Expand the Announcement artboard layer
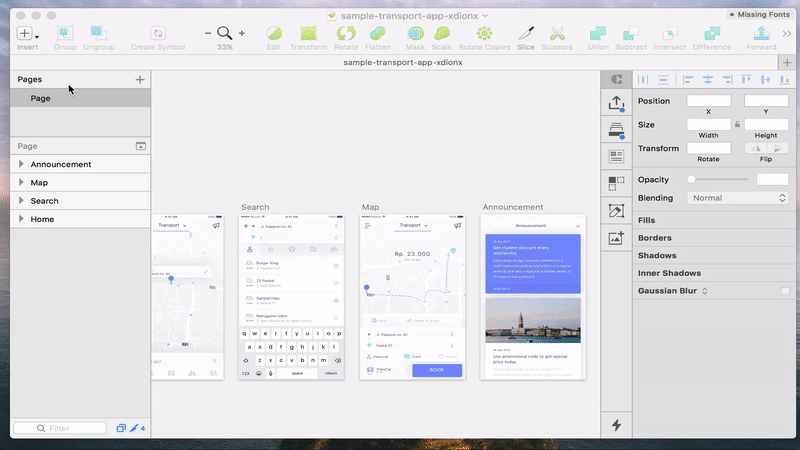The width and height of the screenshot is (800, 450). click(22, 164)
